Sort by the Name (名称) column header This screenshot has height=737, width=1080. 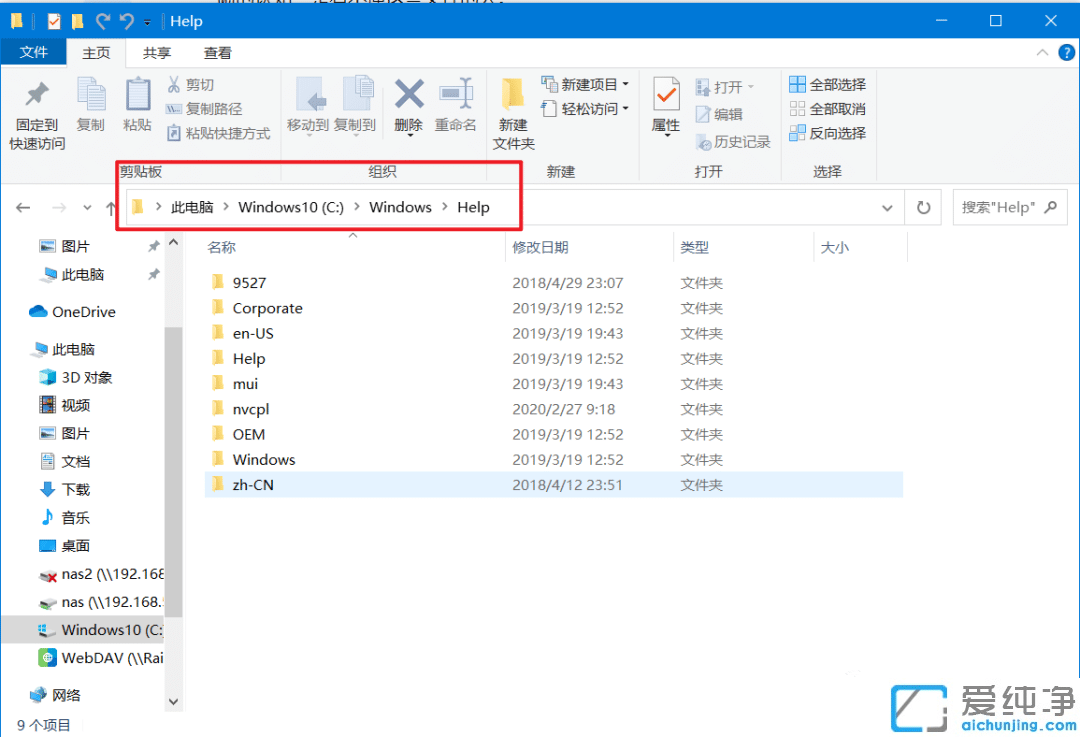click(x=222, y=247)
